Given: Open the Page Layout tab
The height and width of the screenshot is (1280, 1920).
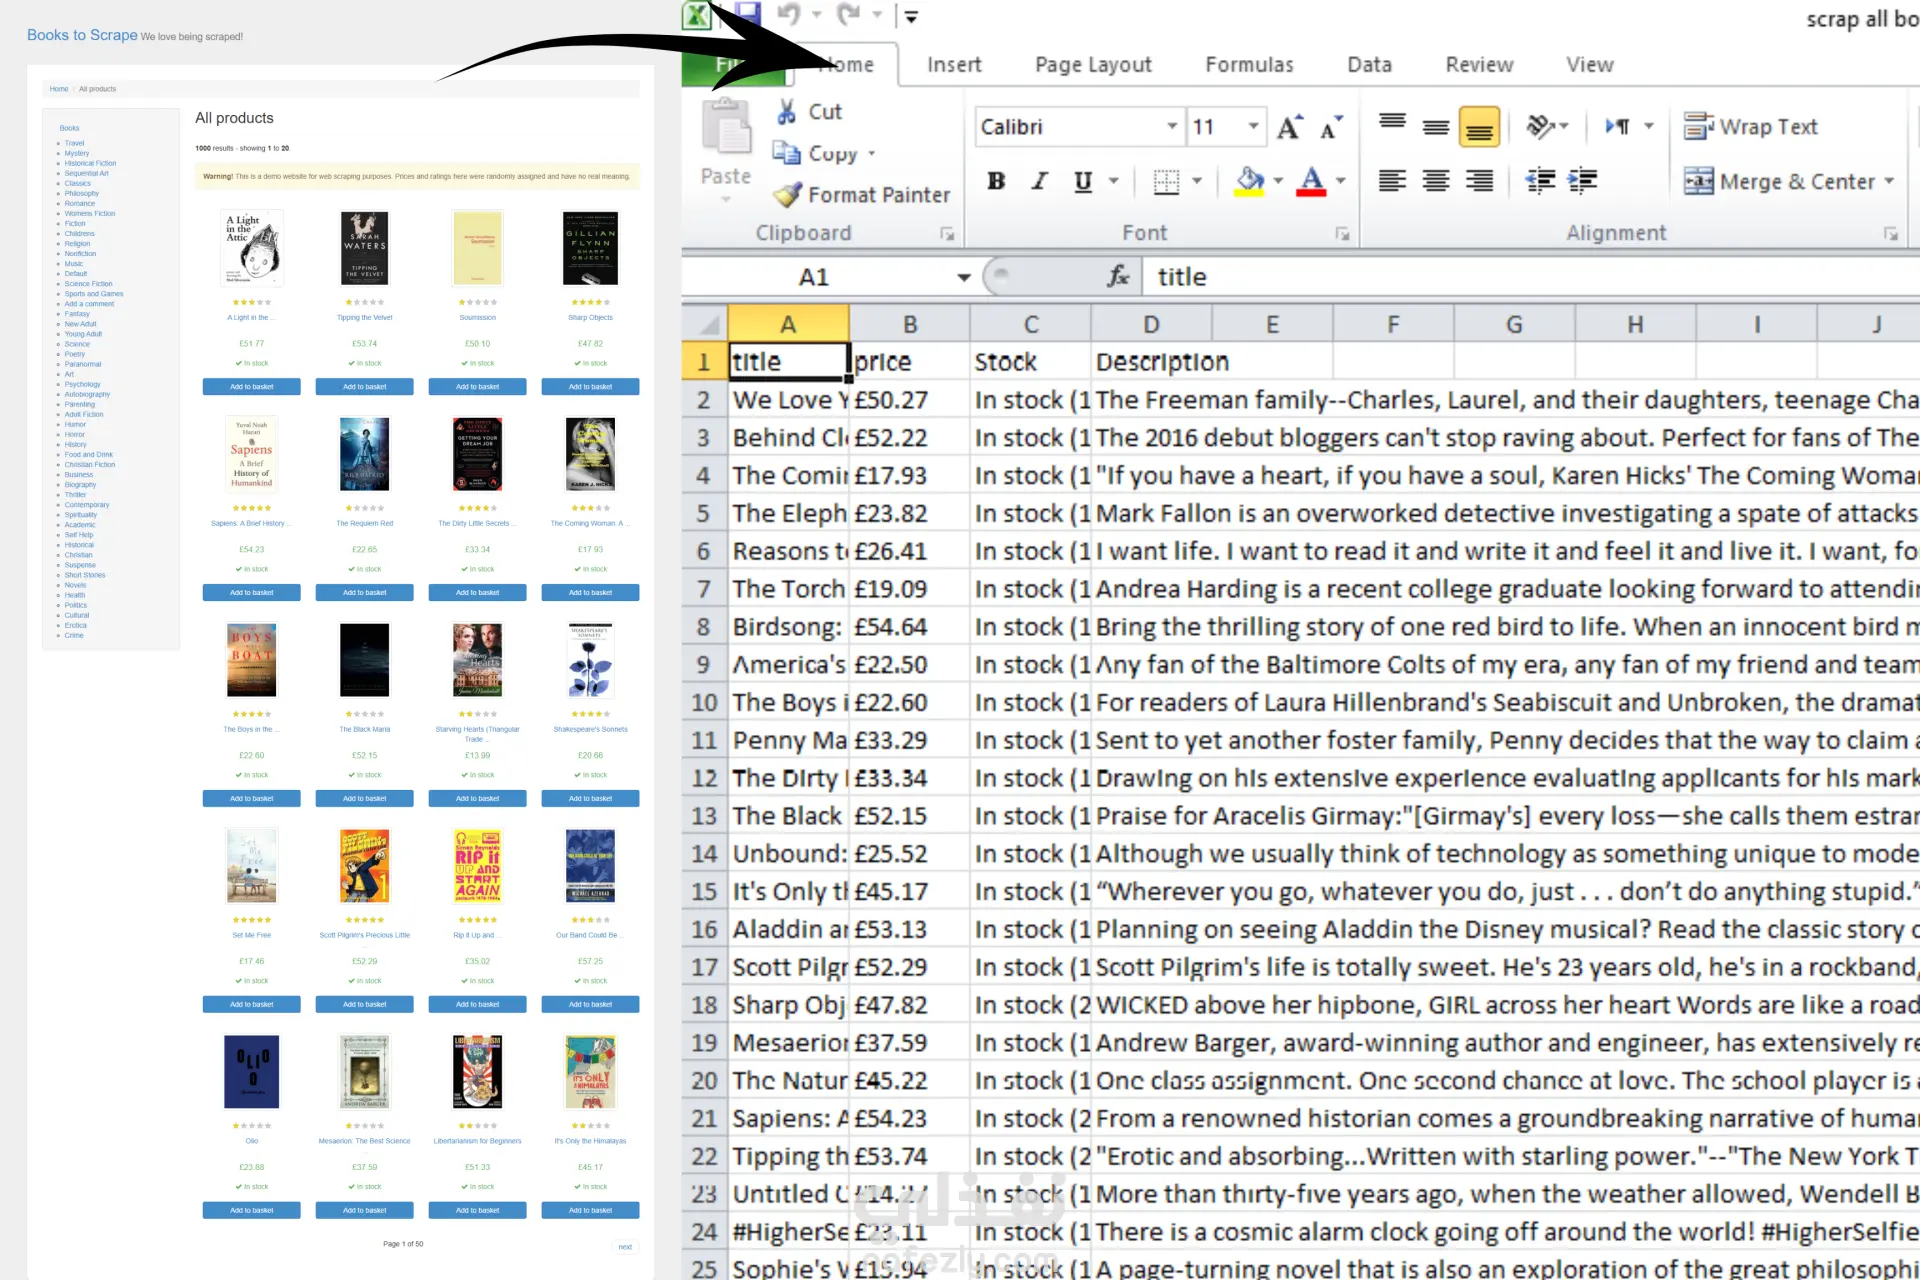Looking at the screenshot, I should 1093,65.
